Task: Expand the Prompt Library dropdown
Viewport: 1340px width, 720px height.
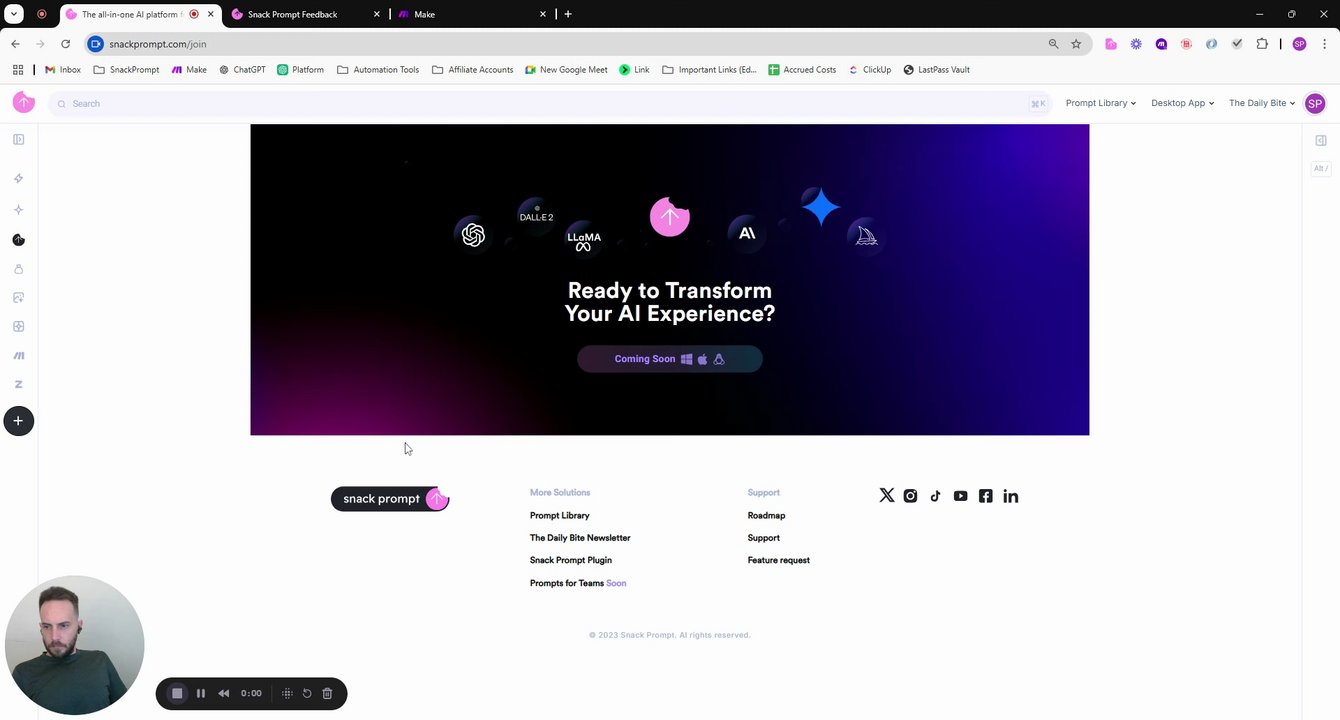Action: tap(1100, 103)
